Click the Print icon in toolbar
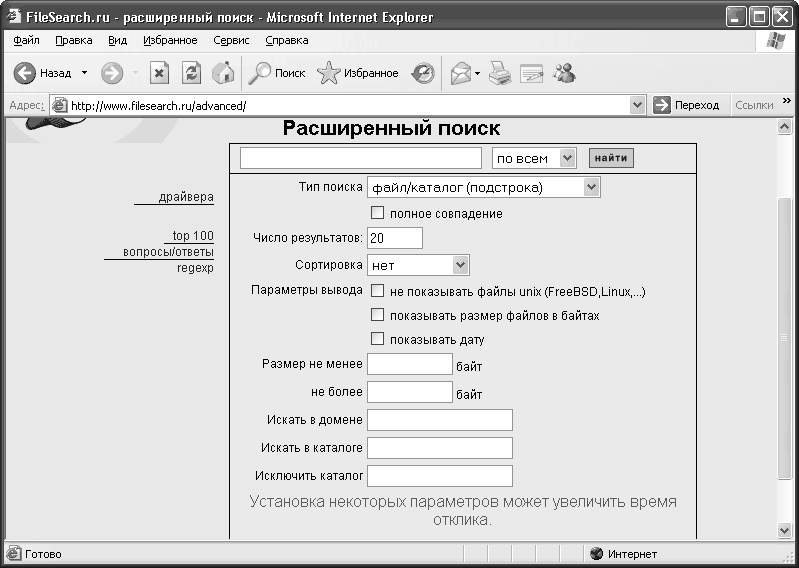The width and height of the screenshot is (799, 568). pos(500,73)
